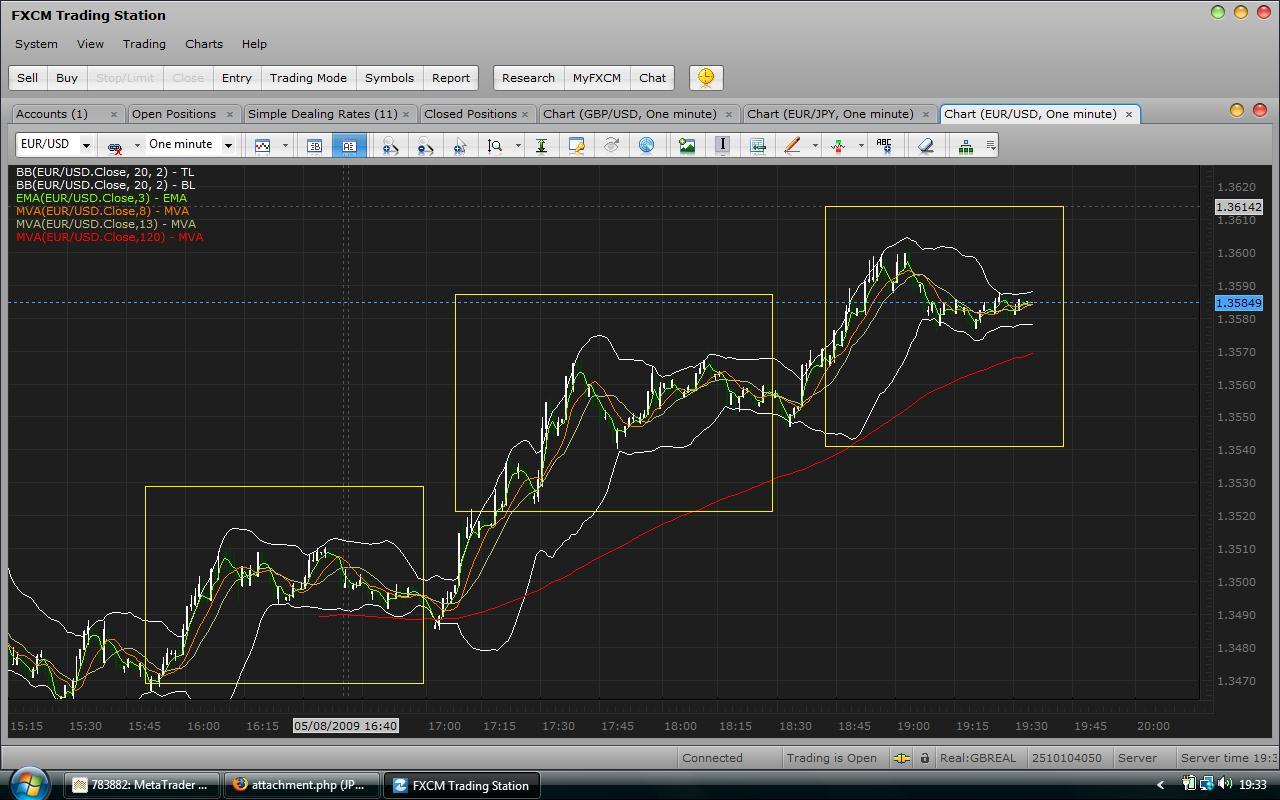Open the Chat button
The width and height of the screenshot is (1280, 800).
653,78
